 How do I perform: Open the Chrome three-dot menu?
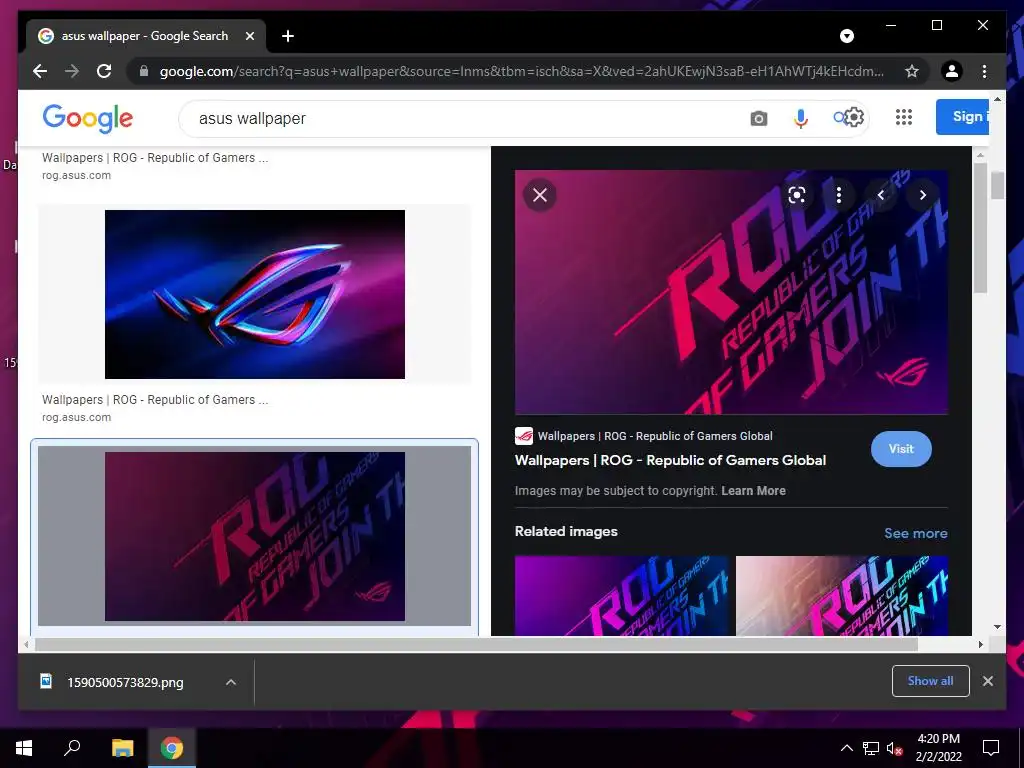click(x=984, y=71)
